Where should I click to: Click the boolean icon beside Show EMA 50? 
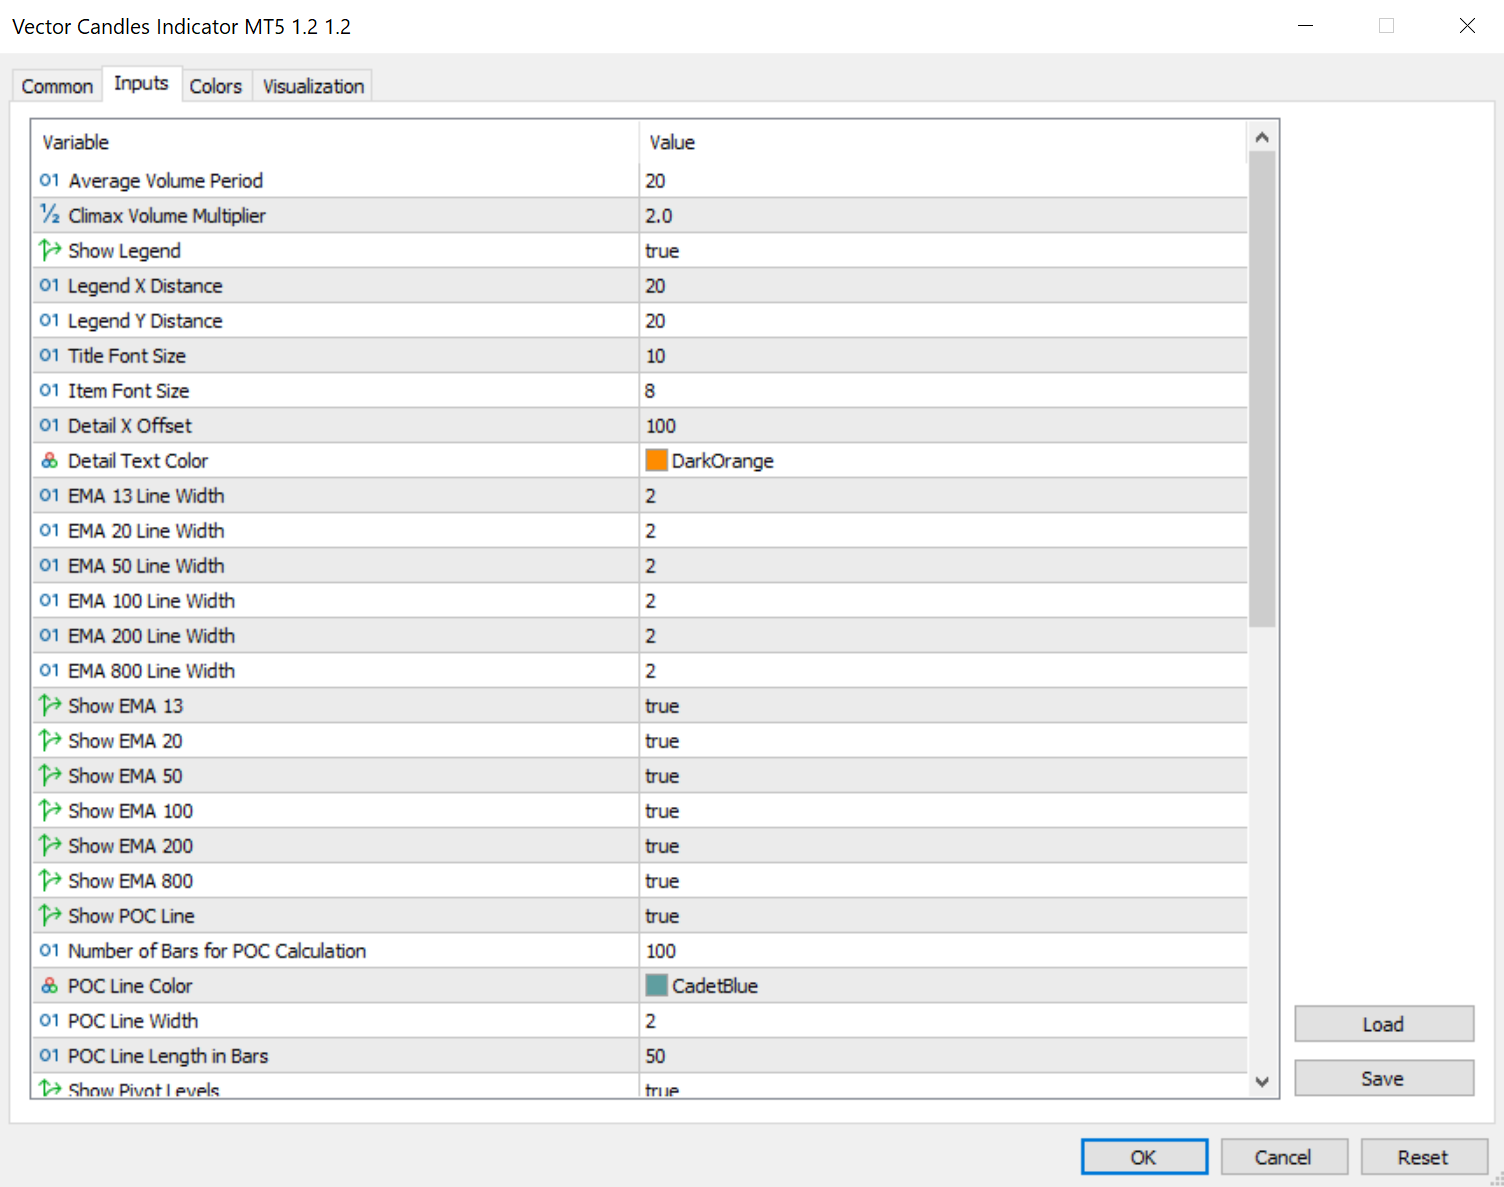pyautogui.click(x=49, y=776)
